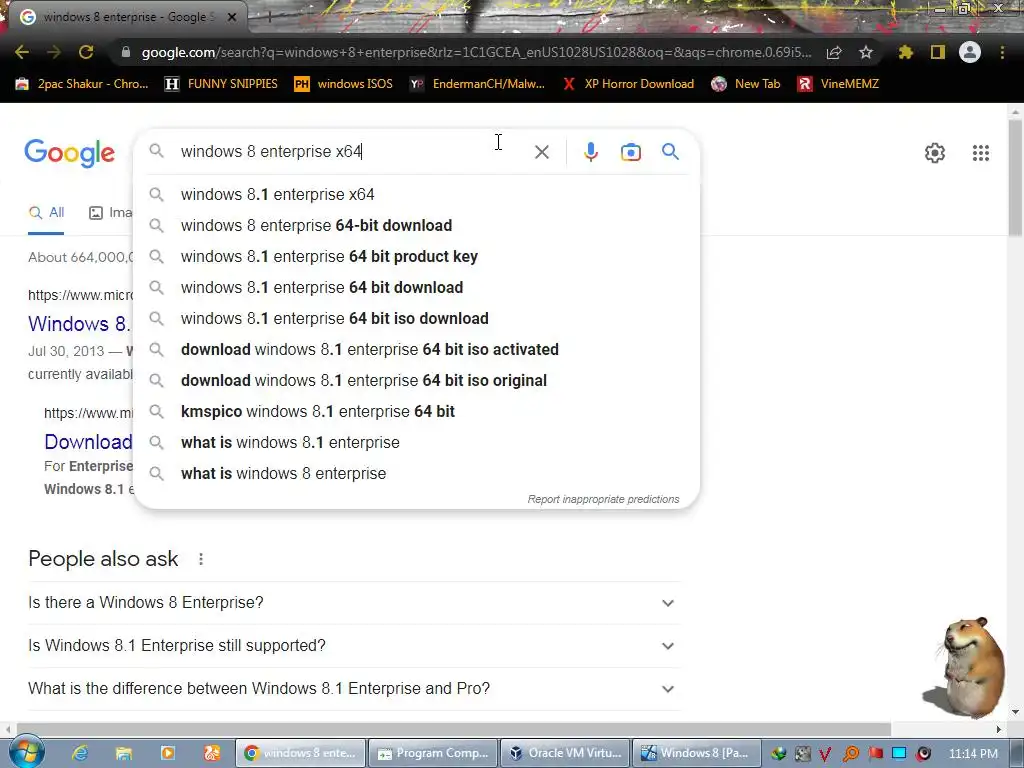Screen dimensions: 1024x768
Task: Click the Chrome address bar URL
Action: (477, 52)
